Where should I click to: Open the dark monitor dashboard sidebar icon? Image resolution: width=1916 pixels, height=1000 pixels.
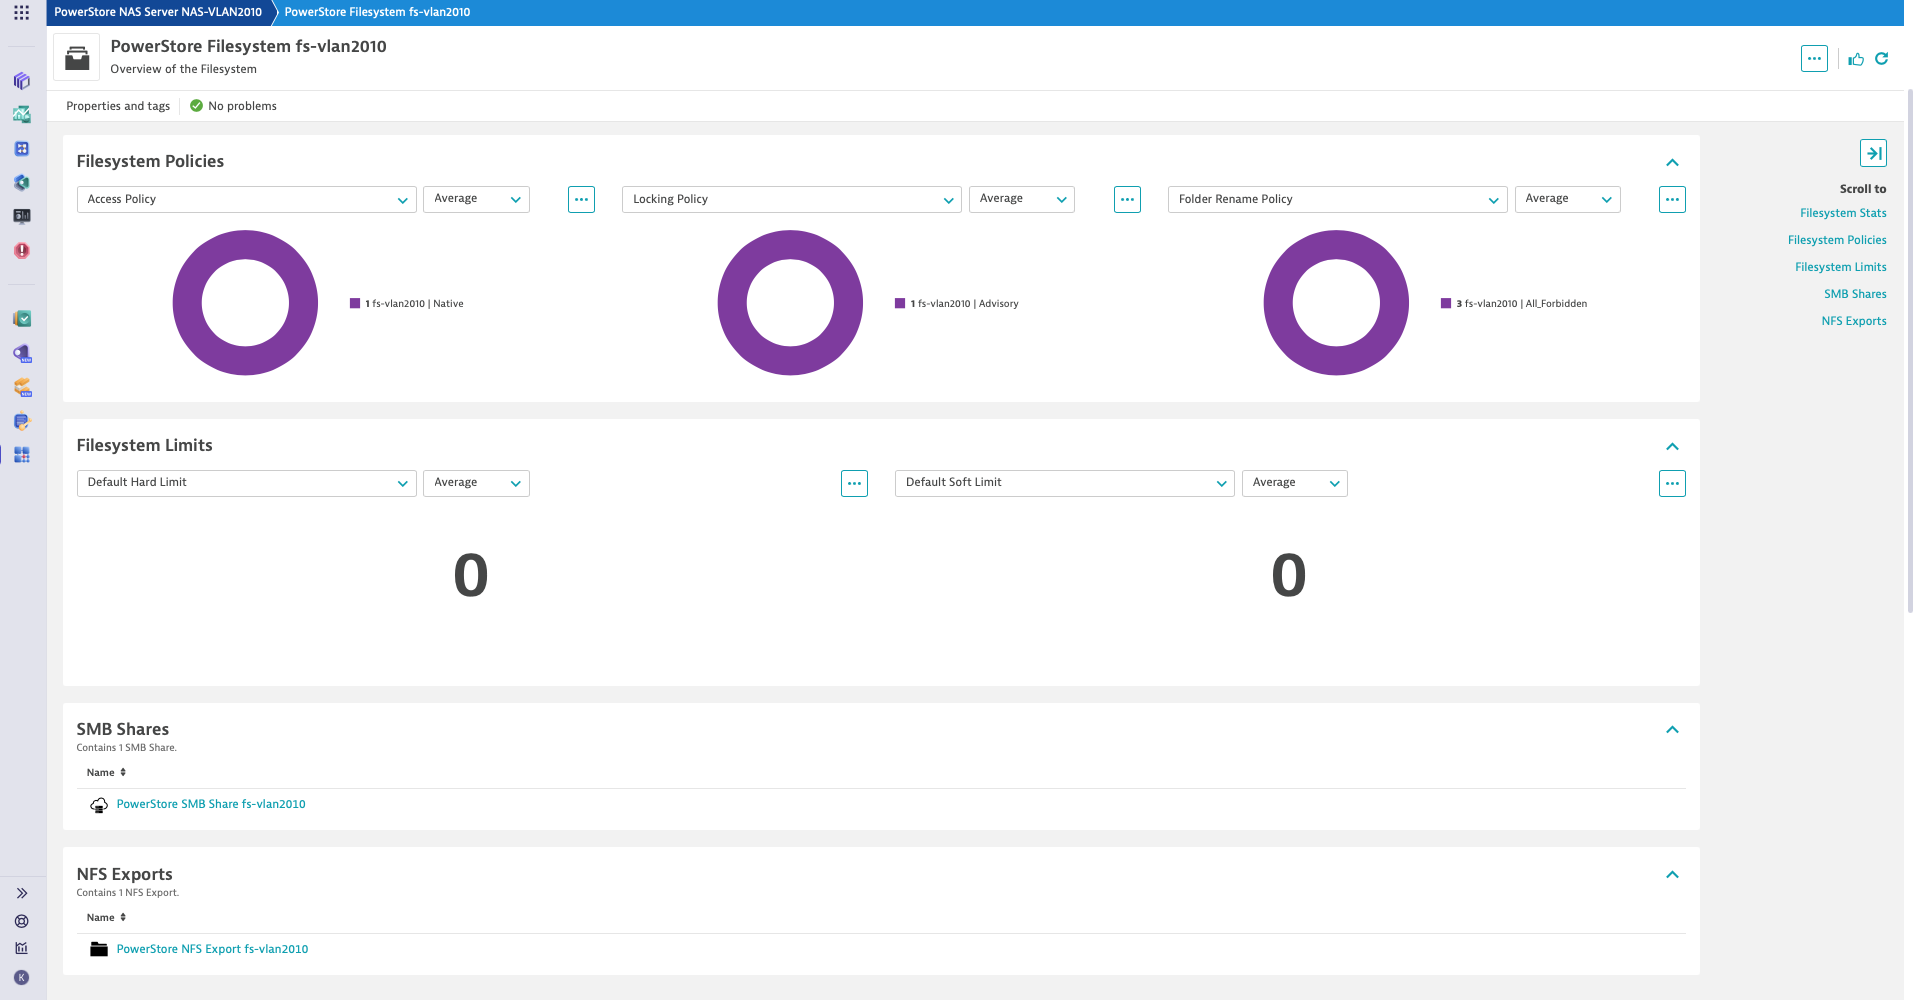(21, 216)
